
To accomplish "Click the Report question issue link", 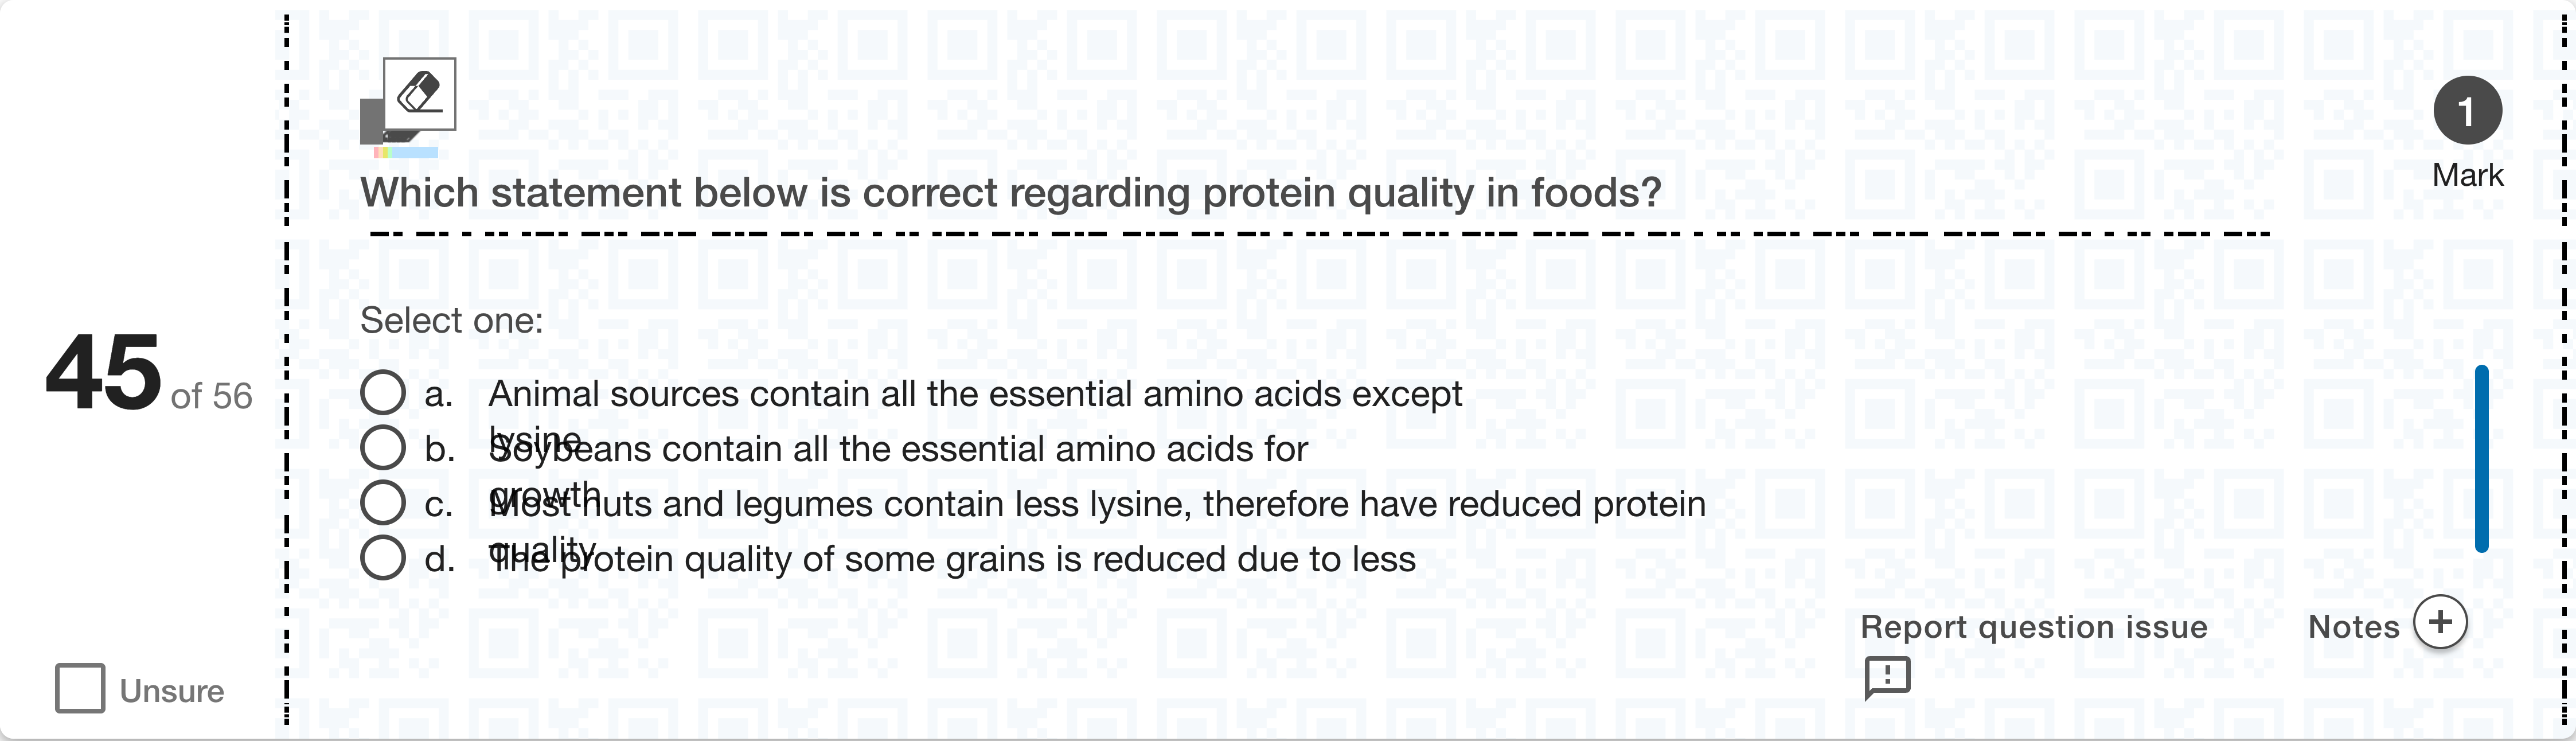I will (2033, 627).
